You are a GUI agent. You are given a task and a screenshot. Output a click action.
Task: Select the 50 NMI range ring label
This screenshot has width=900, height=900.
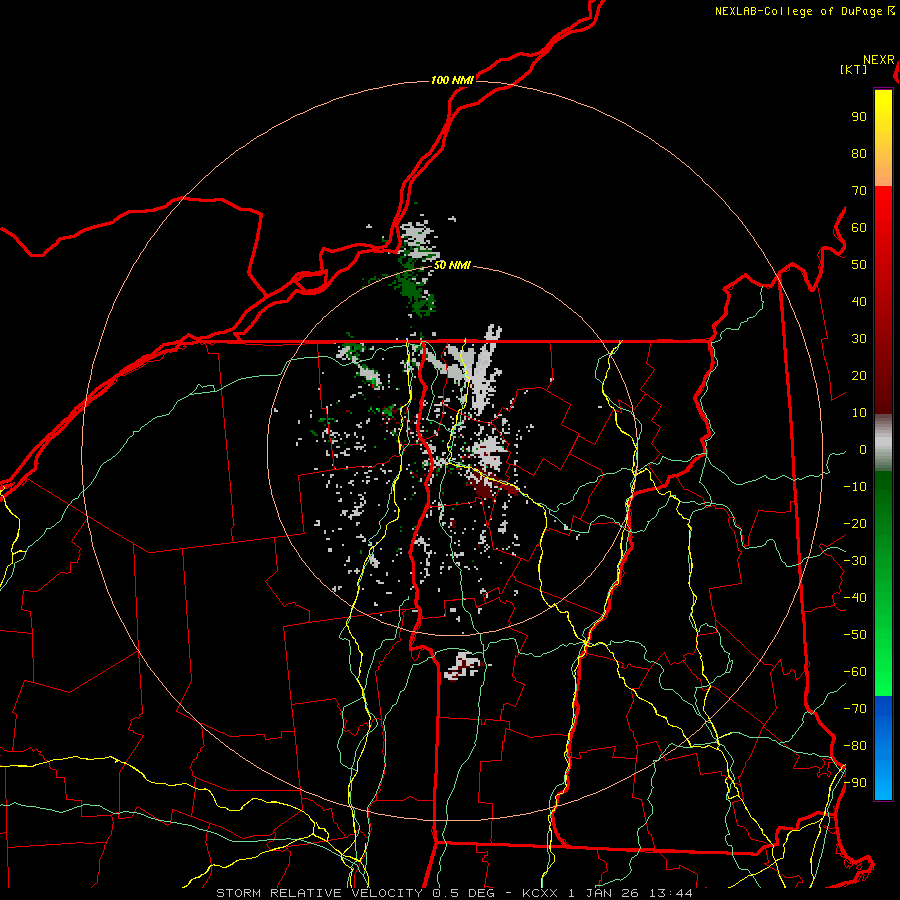pos(452,265)
